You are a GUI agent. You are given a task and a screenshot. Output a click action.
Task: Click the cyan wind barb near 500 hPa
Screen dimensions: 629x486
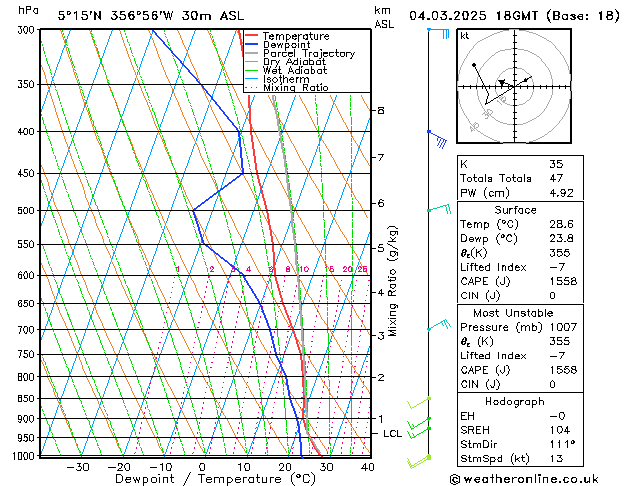tap(438, 209)
